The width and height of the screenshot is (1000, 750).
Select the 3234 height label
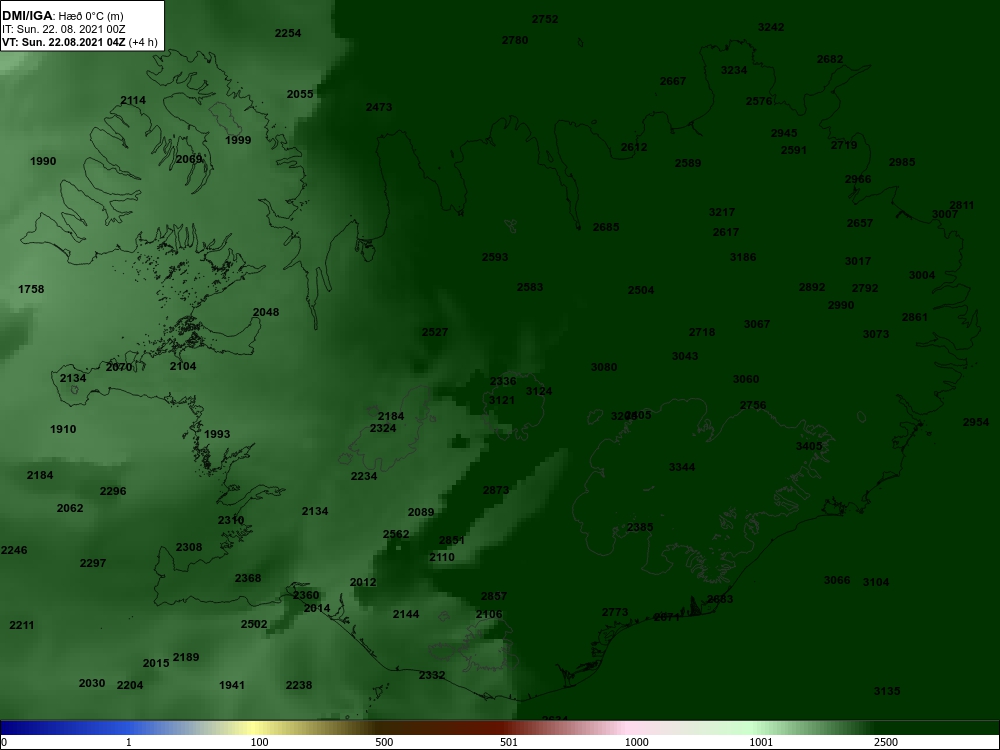(734, 70)
